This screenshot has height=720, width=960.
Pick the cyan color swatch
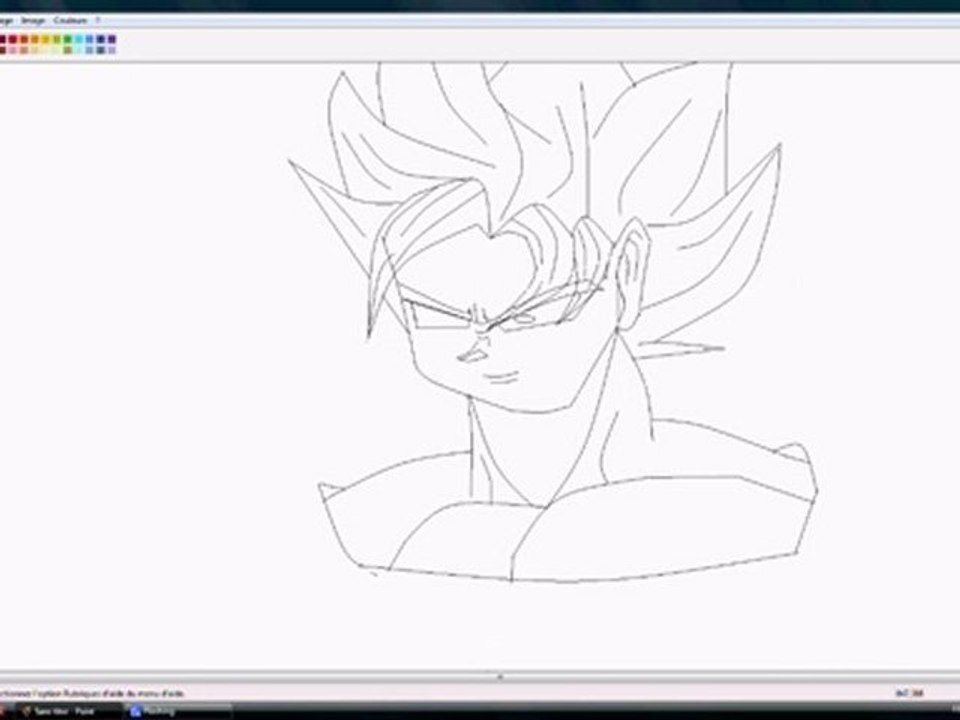(x=79, y=39)
